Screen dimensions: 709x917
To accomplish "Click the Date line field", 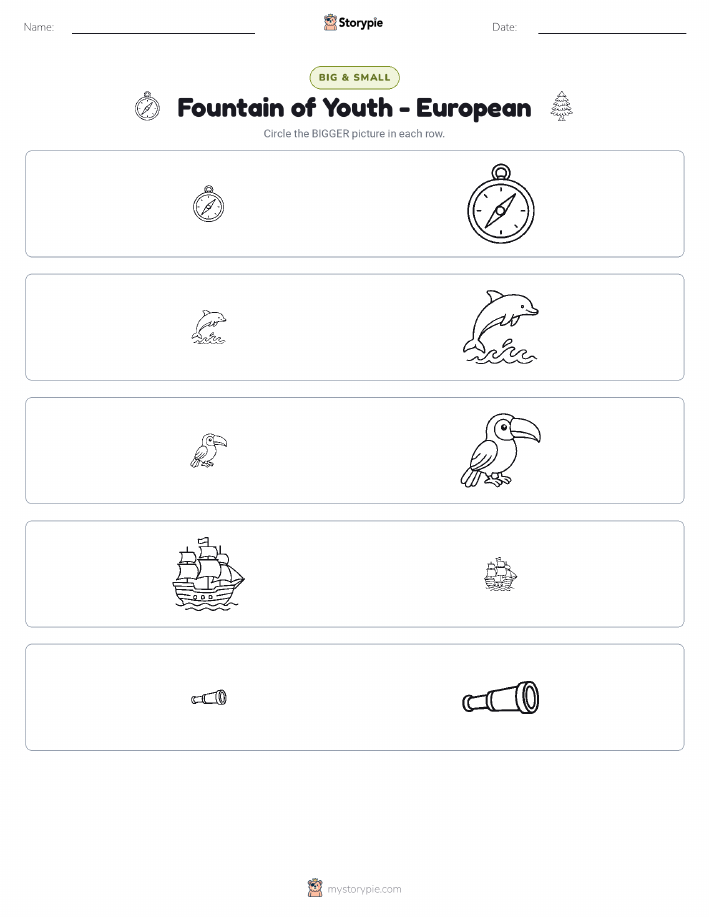I will click(612, 27).
